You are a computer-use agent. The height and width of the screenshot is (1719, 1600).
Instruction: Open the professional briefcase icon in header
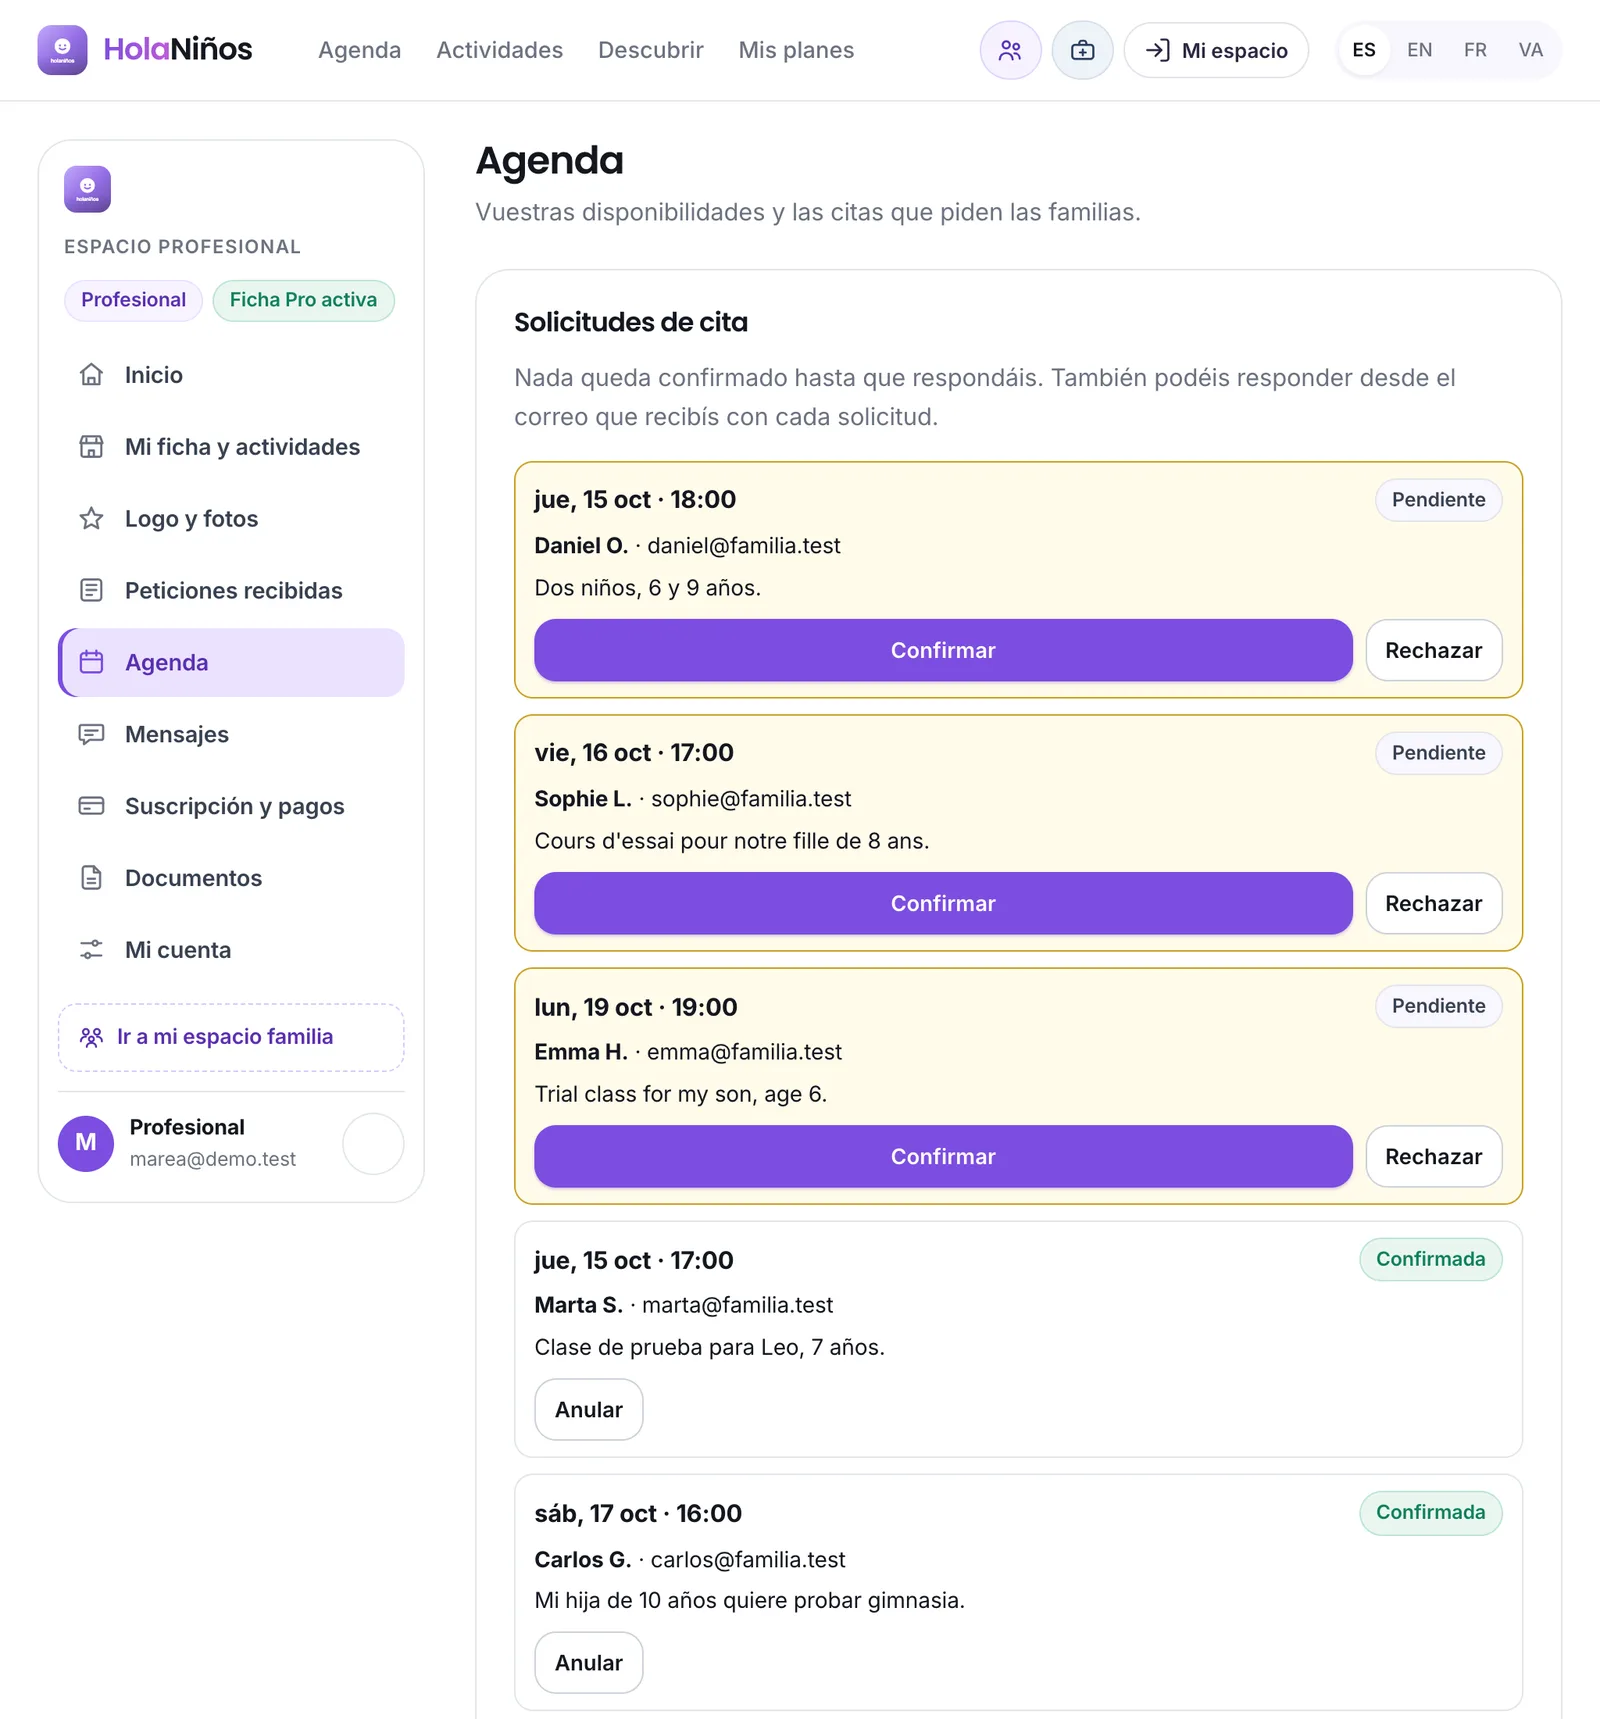(x=1082, y=50)
